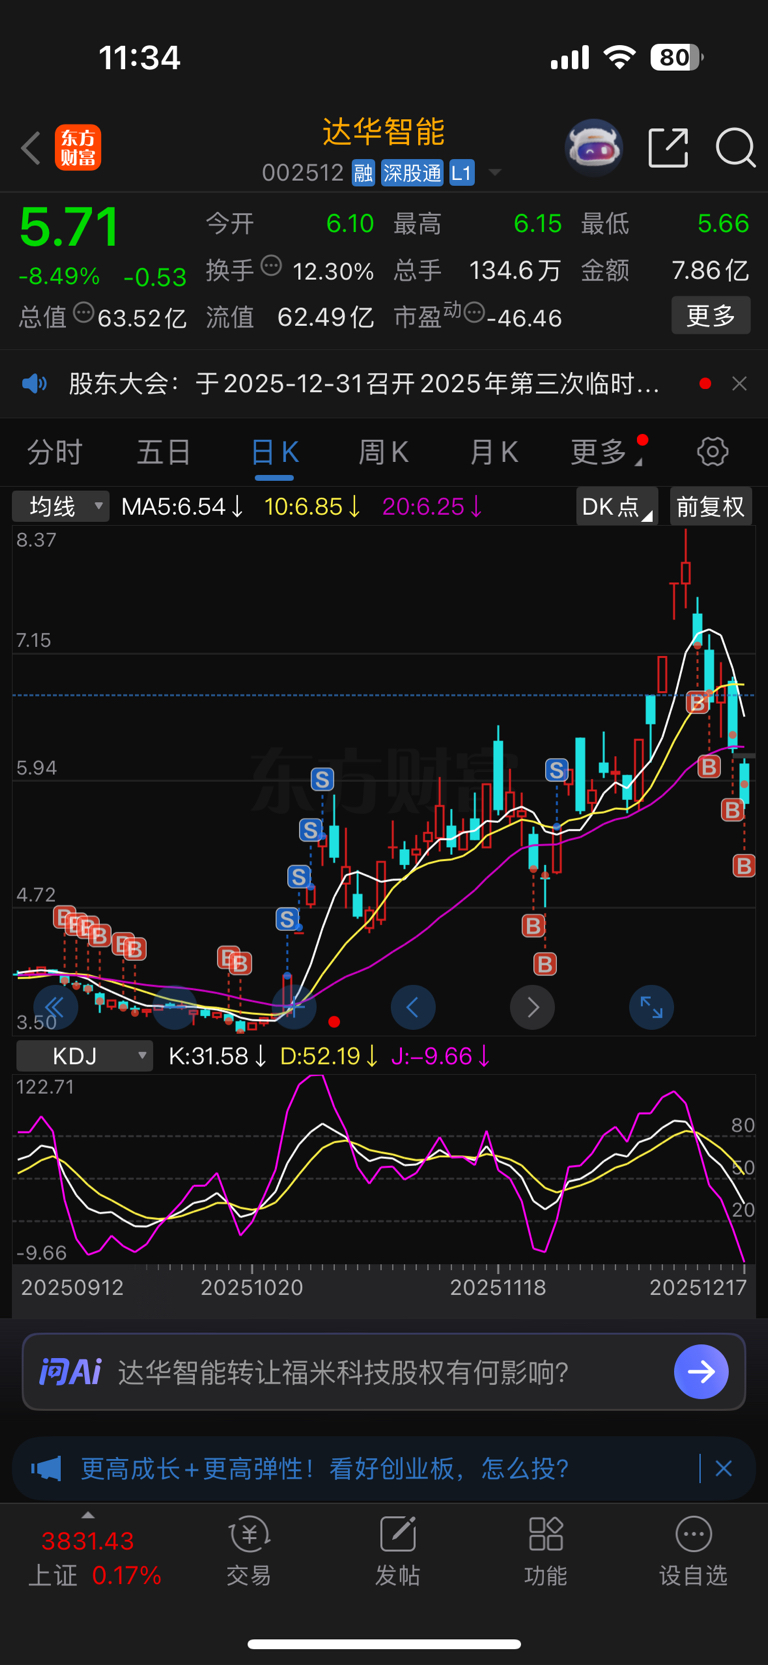Expand the stock code dropdown arrow
The height and width of the screenshot is (1665, 769).
(494, 174)
